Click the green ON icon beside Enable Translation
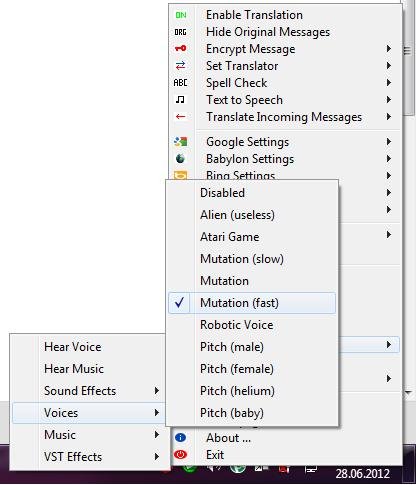416x485 pixels. (x=181, y=15)
